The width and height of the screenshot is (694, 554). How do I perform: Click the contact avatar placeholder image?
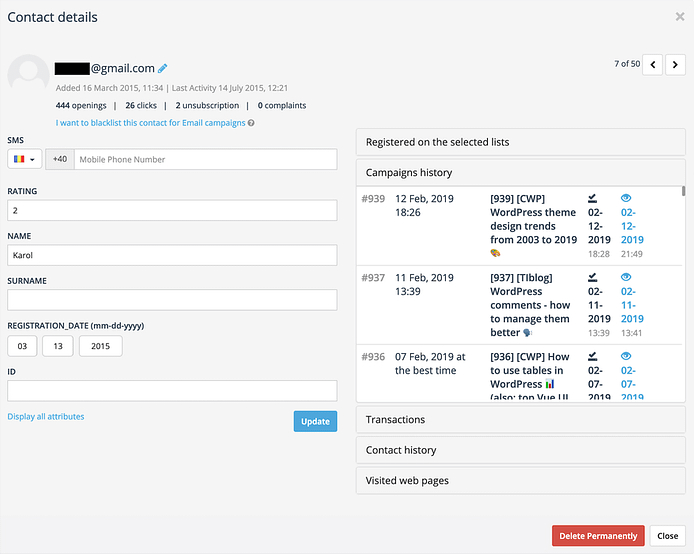28,75
